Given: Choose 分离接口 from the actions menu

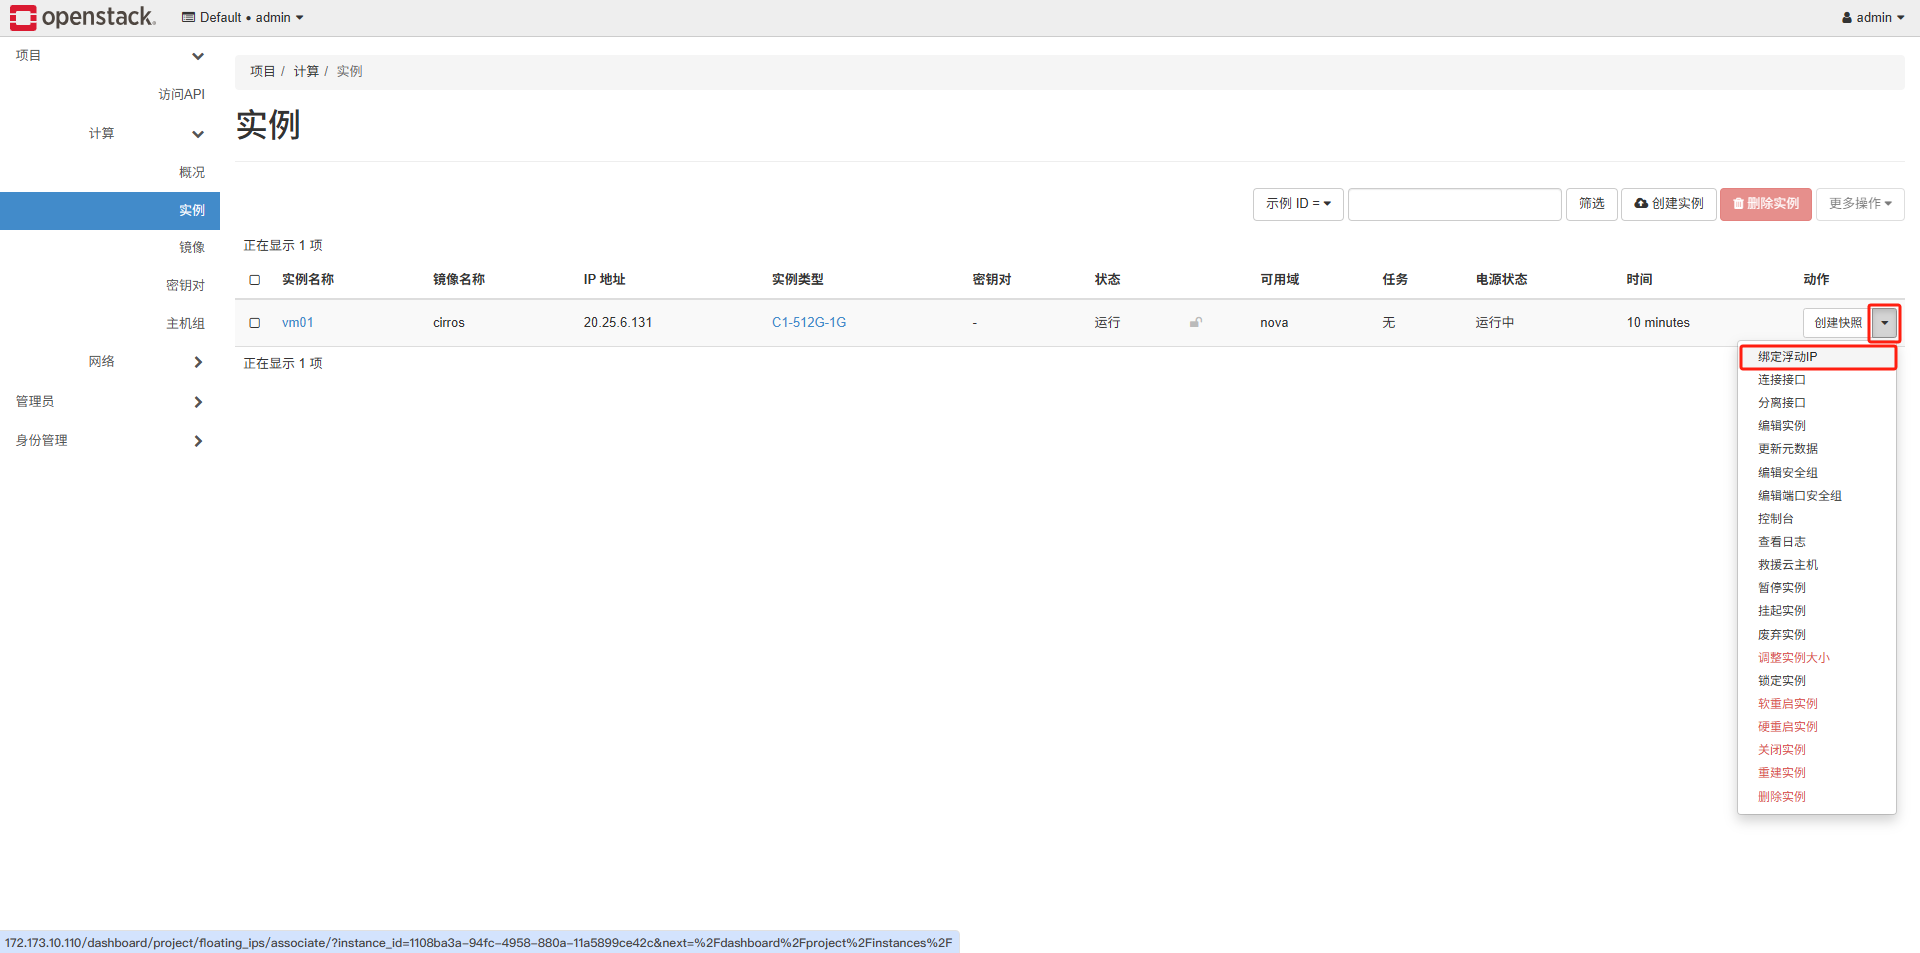Looking at the screenshot, I should pos(1817,403).
